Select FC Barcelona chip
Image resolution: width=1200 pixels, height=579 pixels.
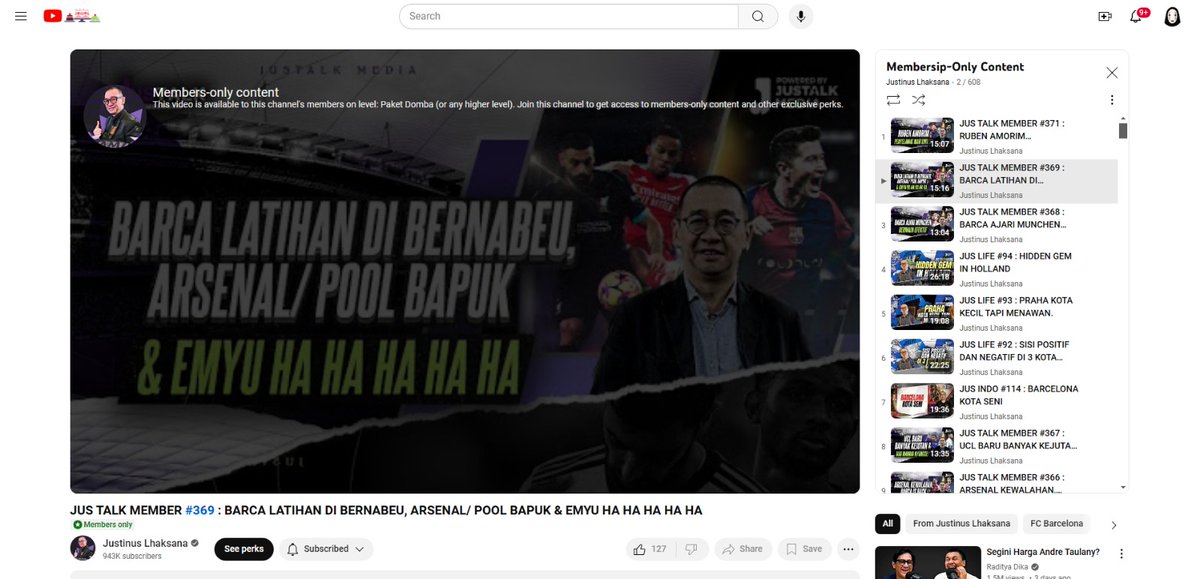tap(1057, 523)
